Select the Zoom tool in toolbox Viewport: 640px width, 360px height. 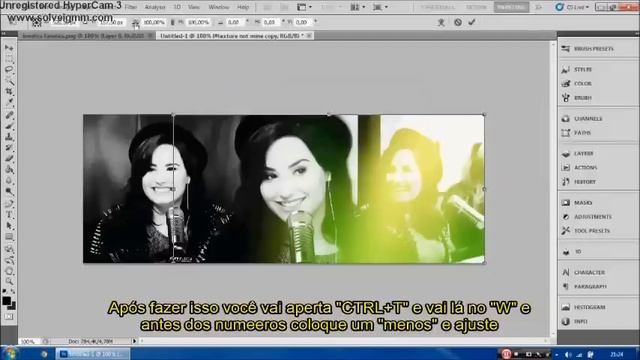pyautogui.click(x=9, y=281)
